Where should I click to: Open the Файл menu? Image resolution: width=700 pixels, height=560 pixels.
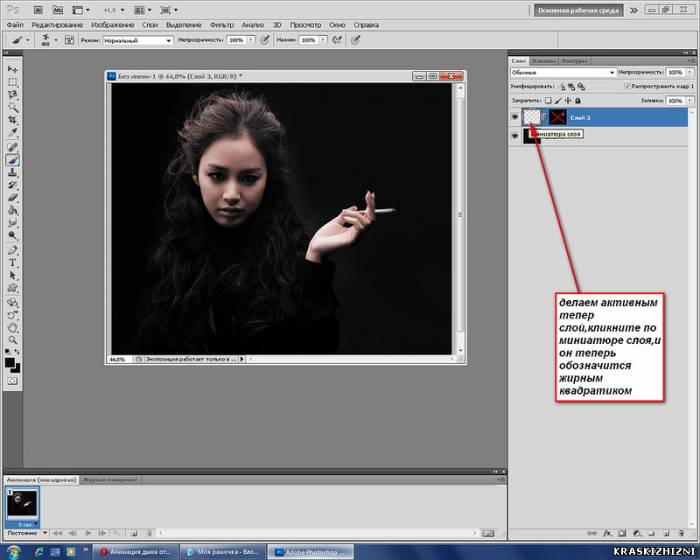(x=15, y=25)
